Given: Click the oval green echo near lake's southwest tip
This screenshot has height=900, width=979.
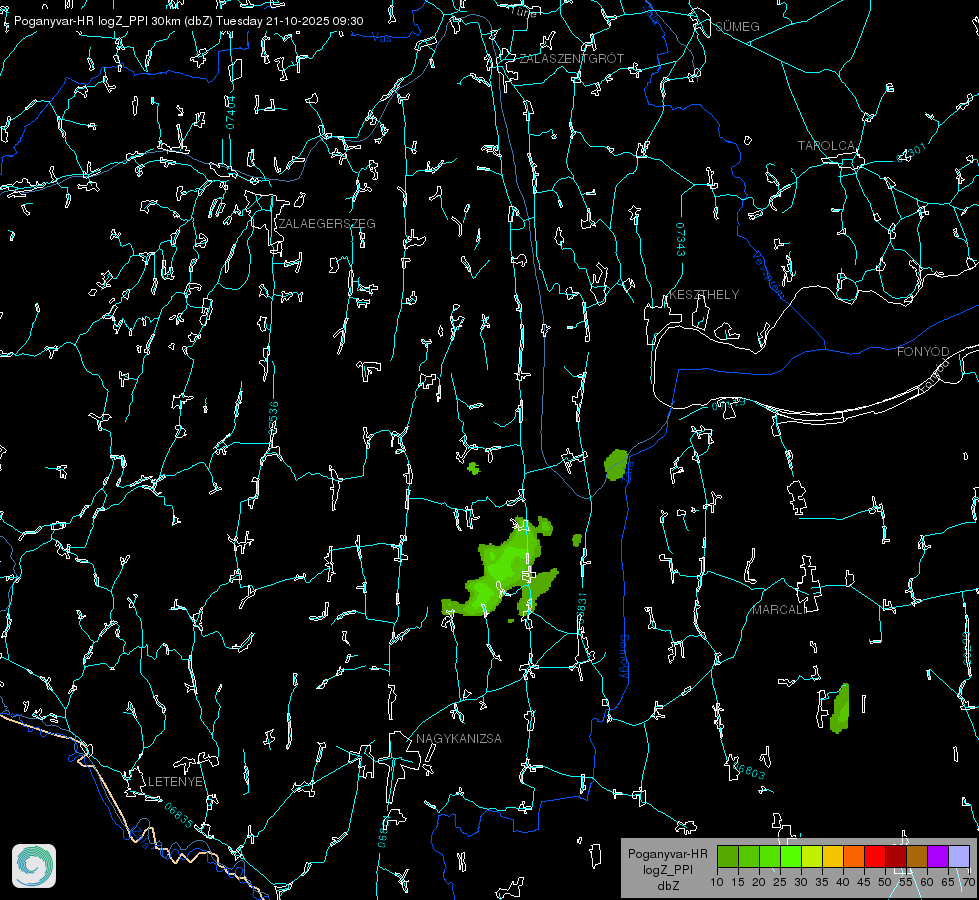Looking at the screenshot, I should click(616, 465).
